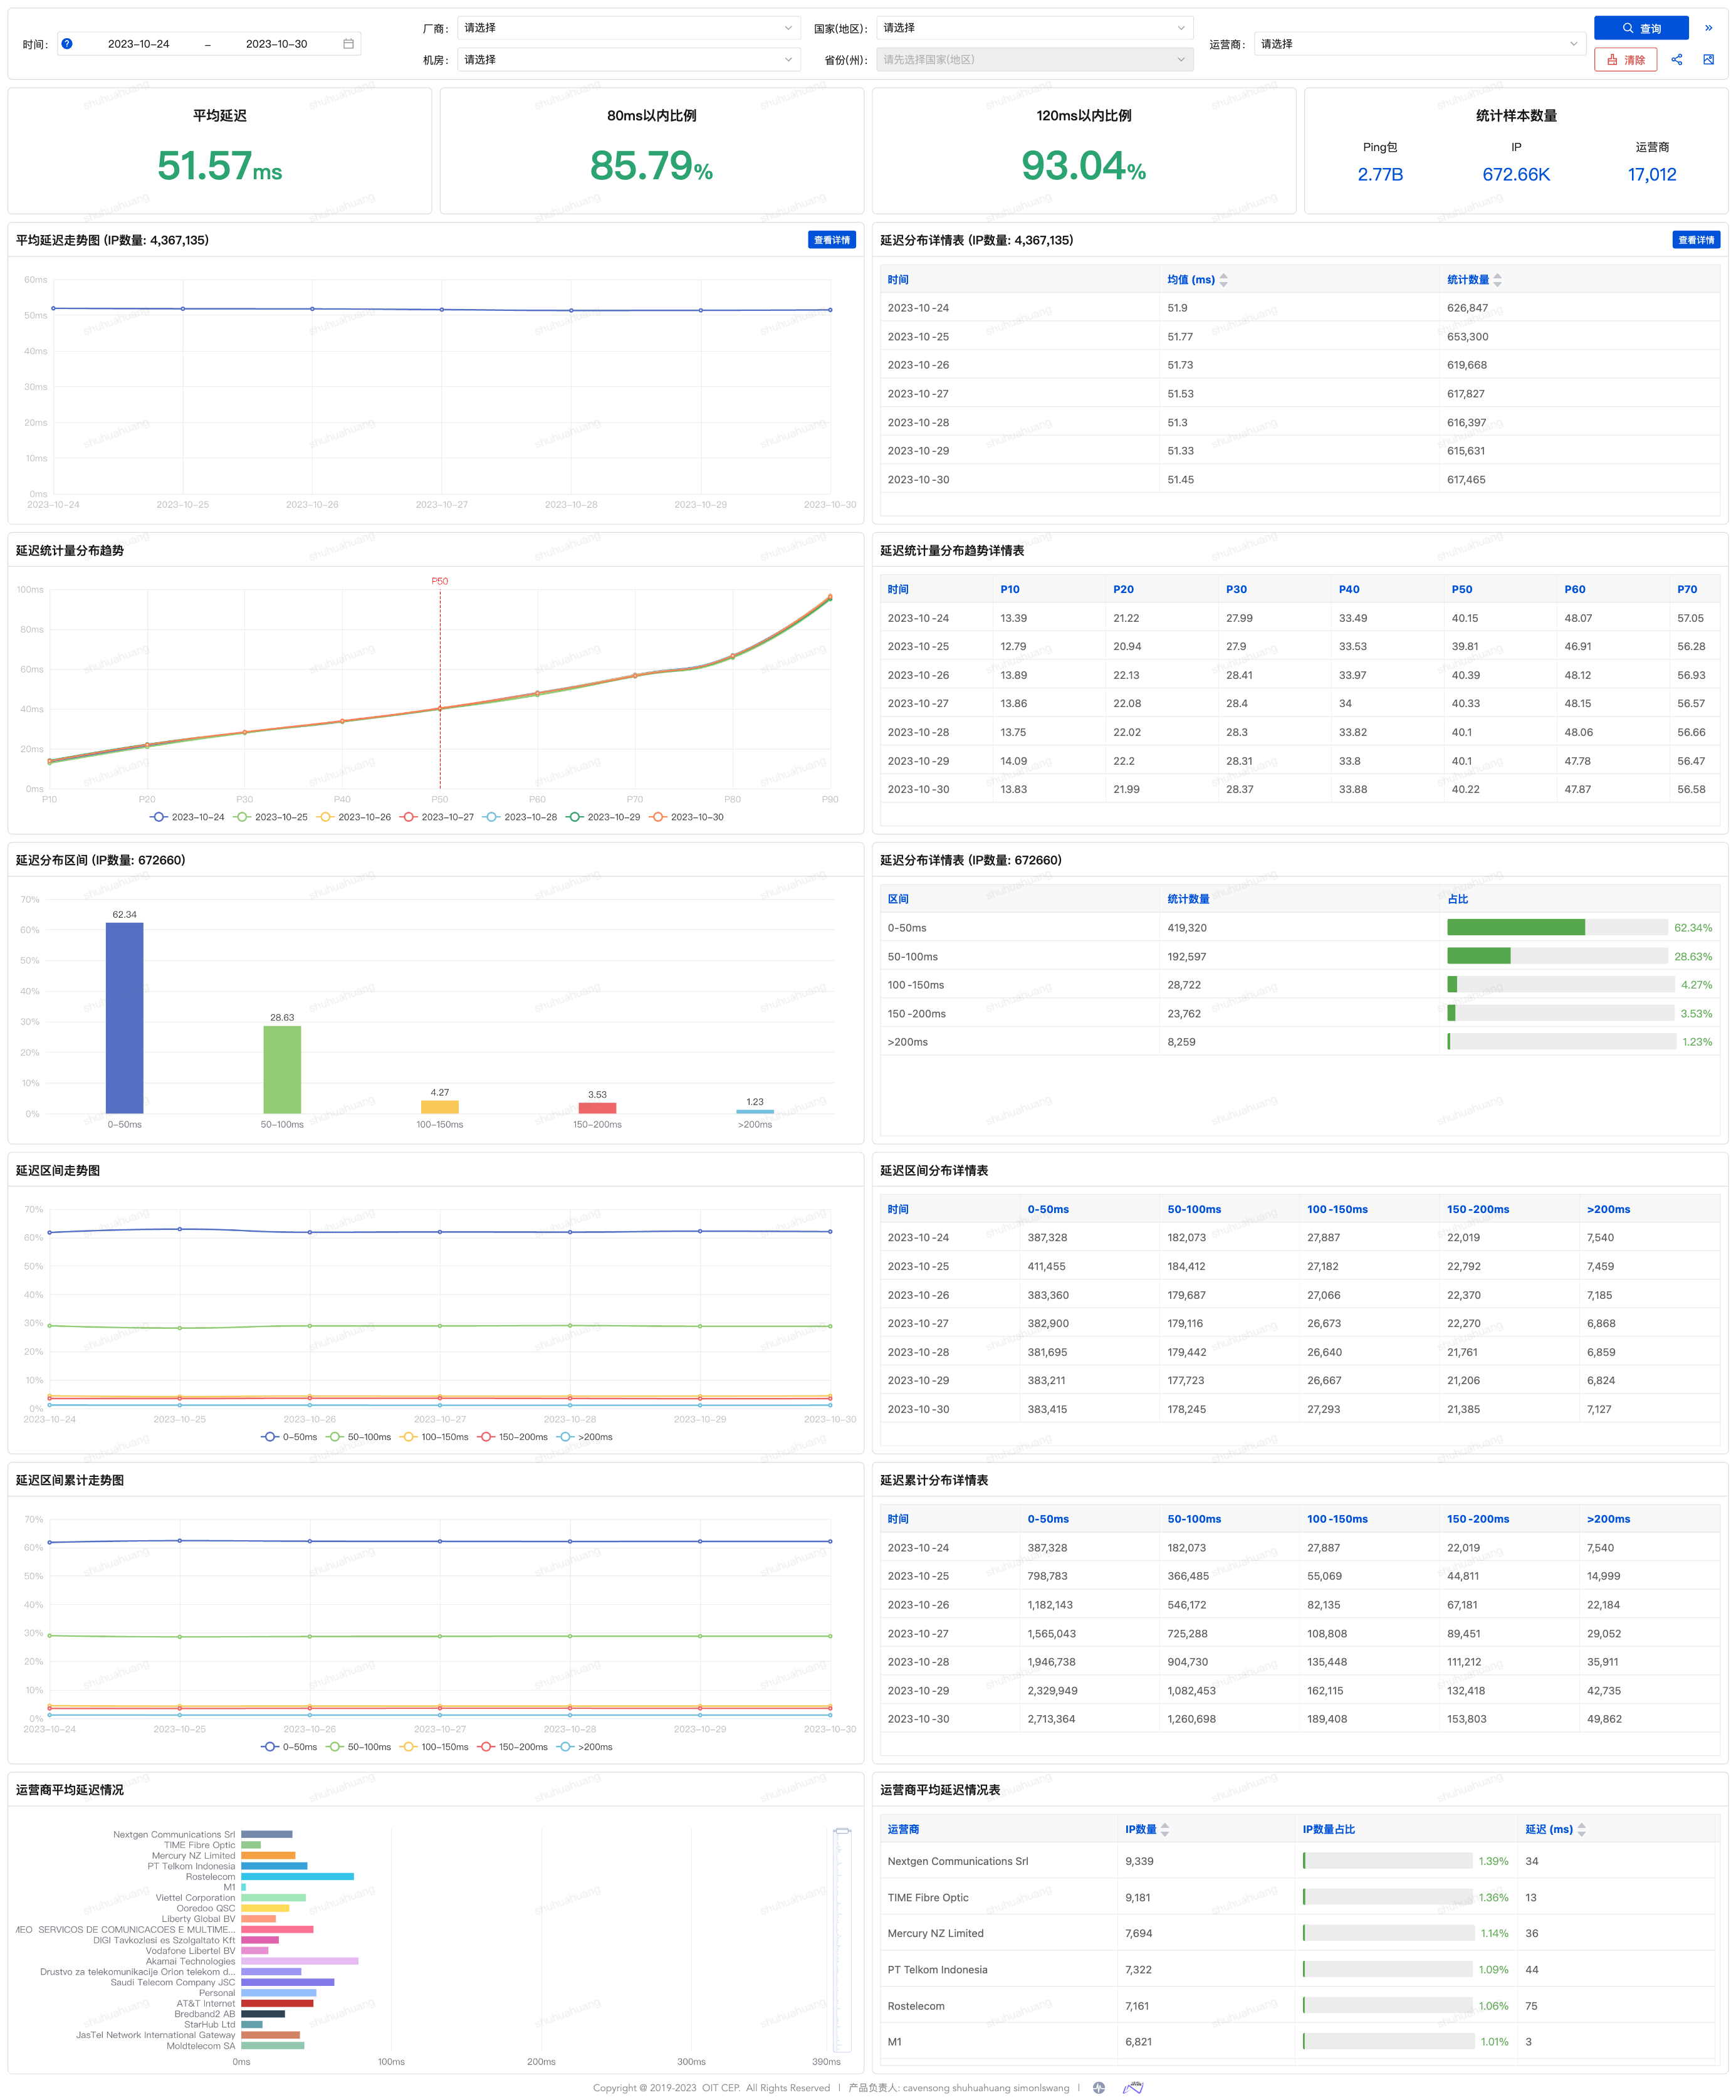Toggle >200ms legend in 延迟区间累计走势图
The image size is (1736, 2100).
[586, 1747]
